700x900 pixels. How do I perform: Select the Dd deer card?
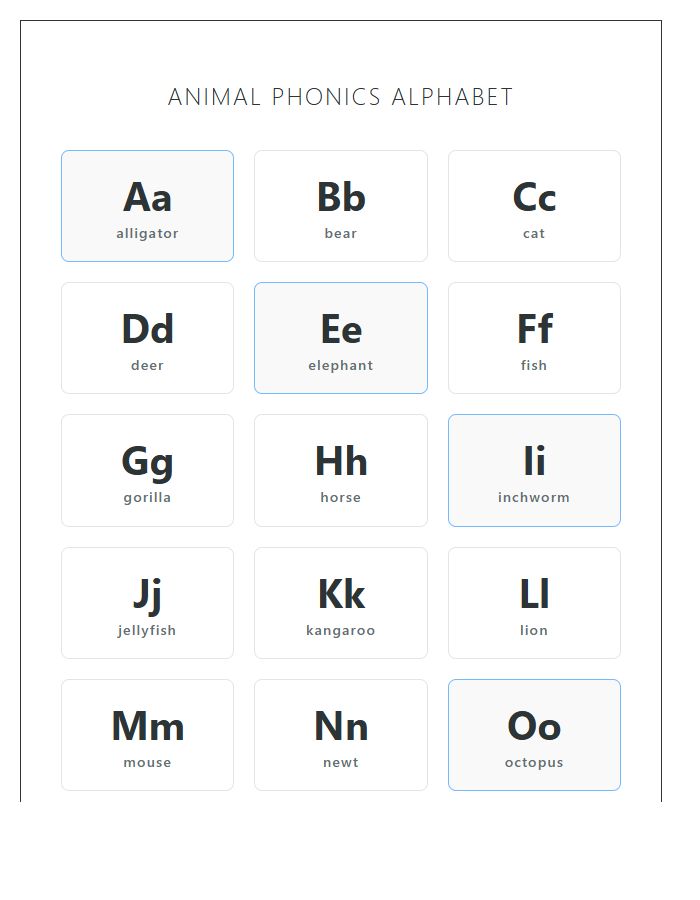pos(147,337)
